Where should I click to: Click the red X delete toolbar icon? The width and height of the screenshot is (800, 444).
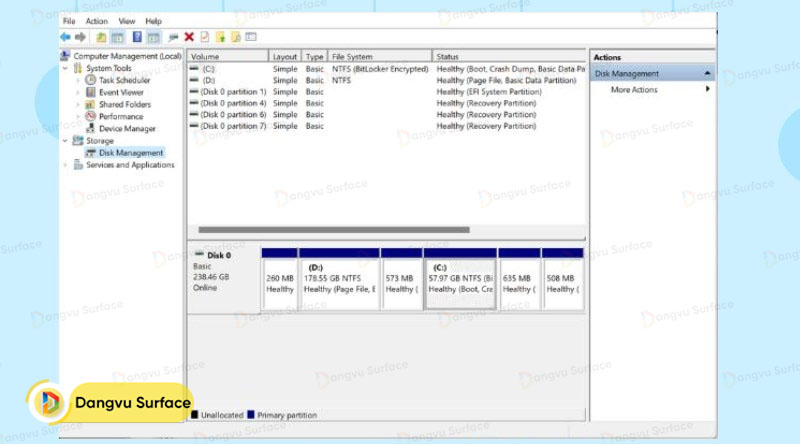[x=189, y=37]
